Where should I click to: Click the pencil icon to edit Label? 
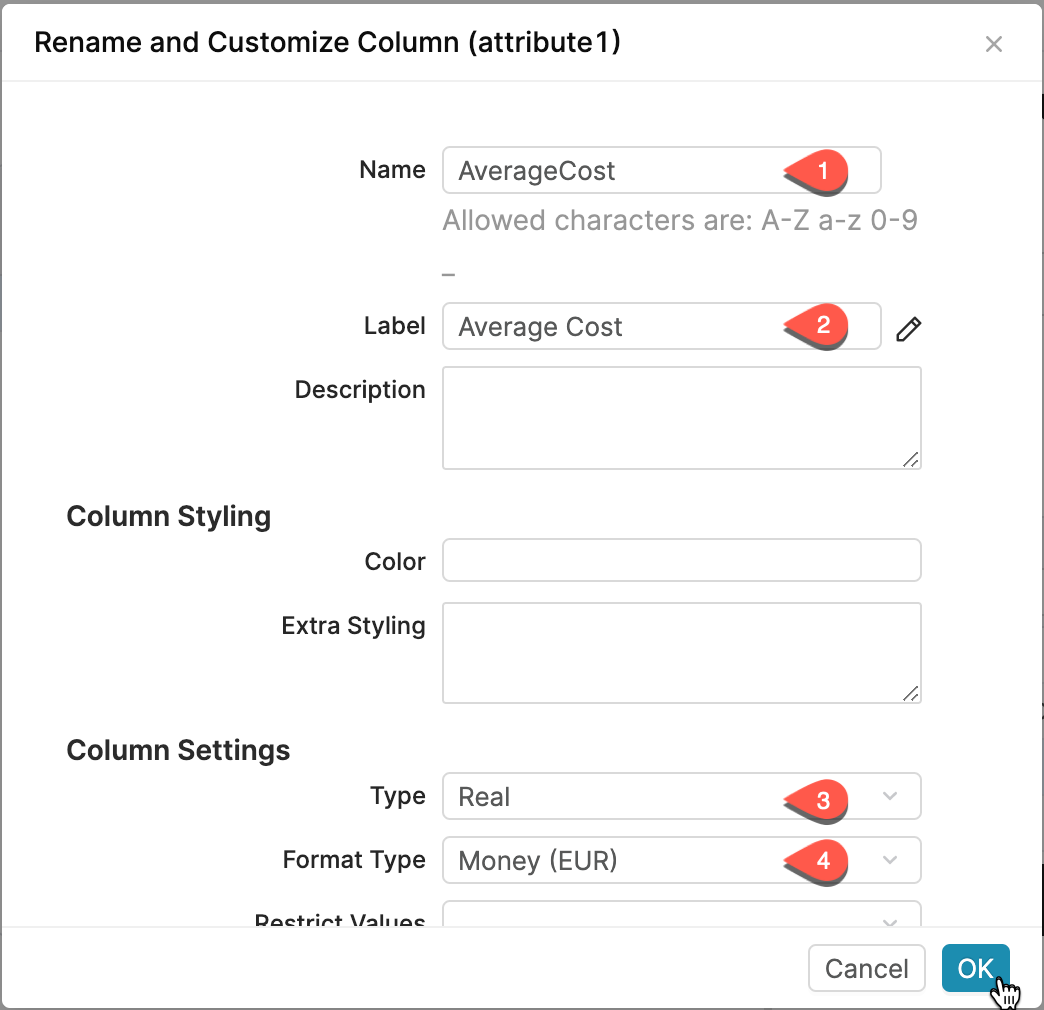pyautogui.click(x=907, y=327)
